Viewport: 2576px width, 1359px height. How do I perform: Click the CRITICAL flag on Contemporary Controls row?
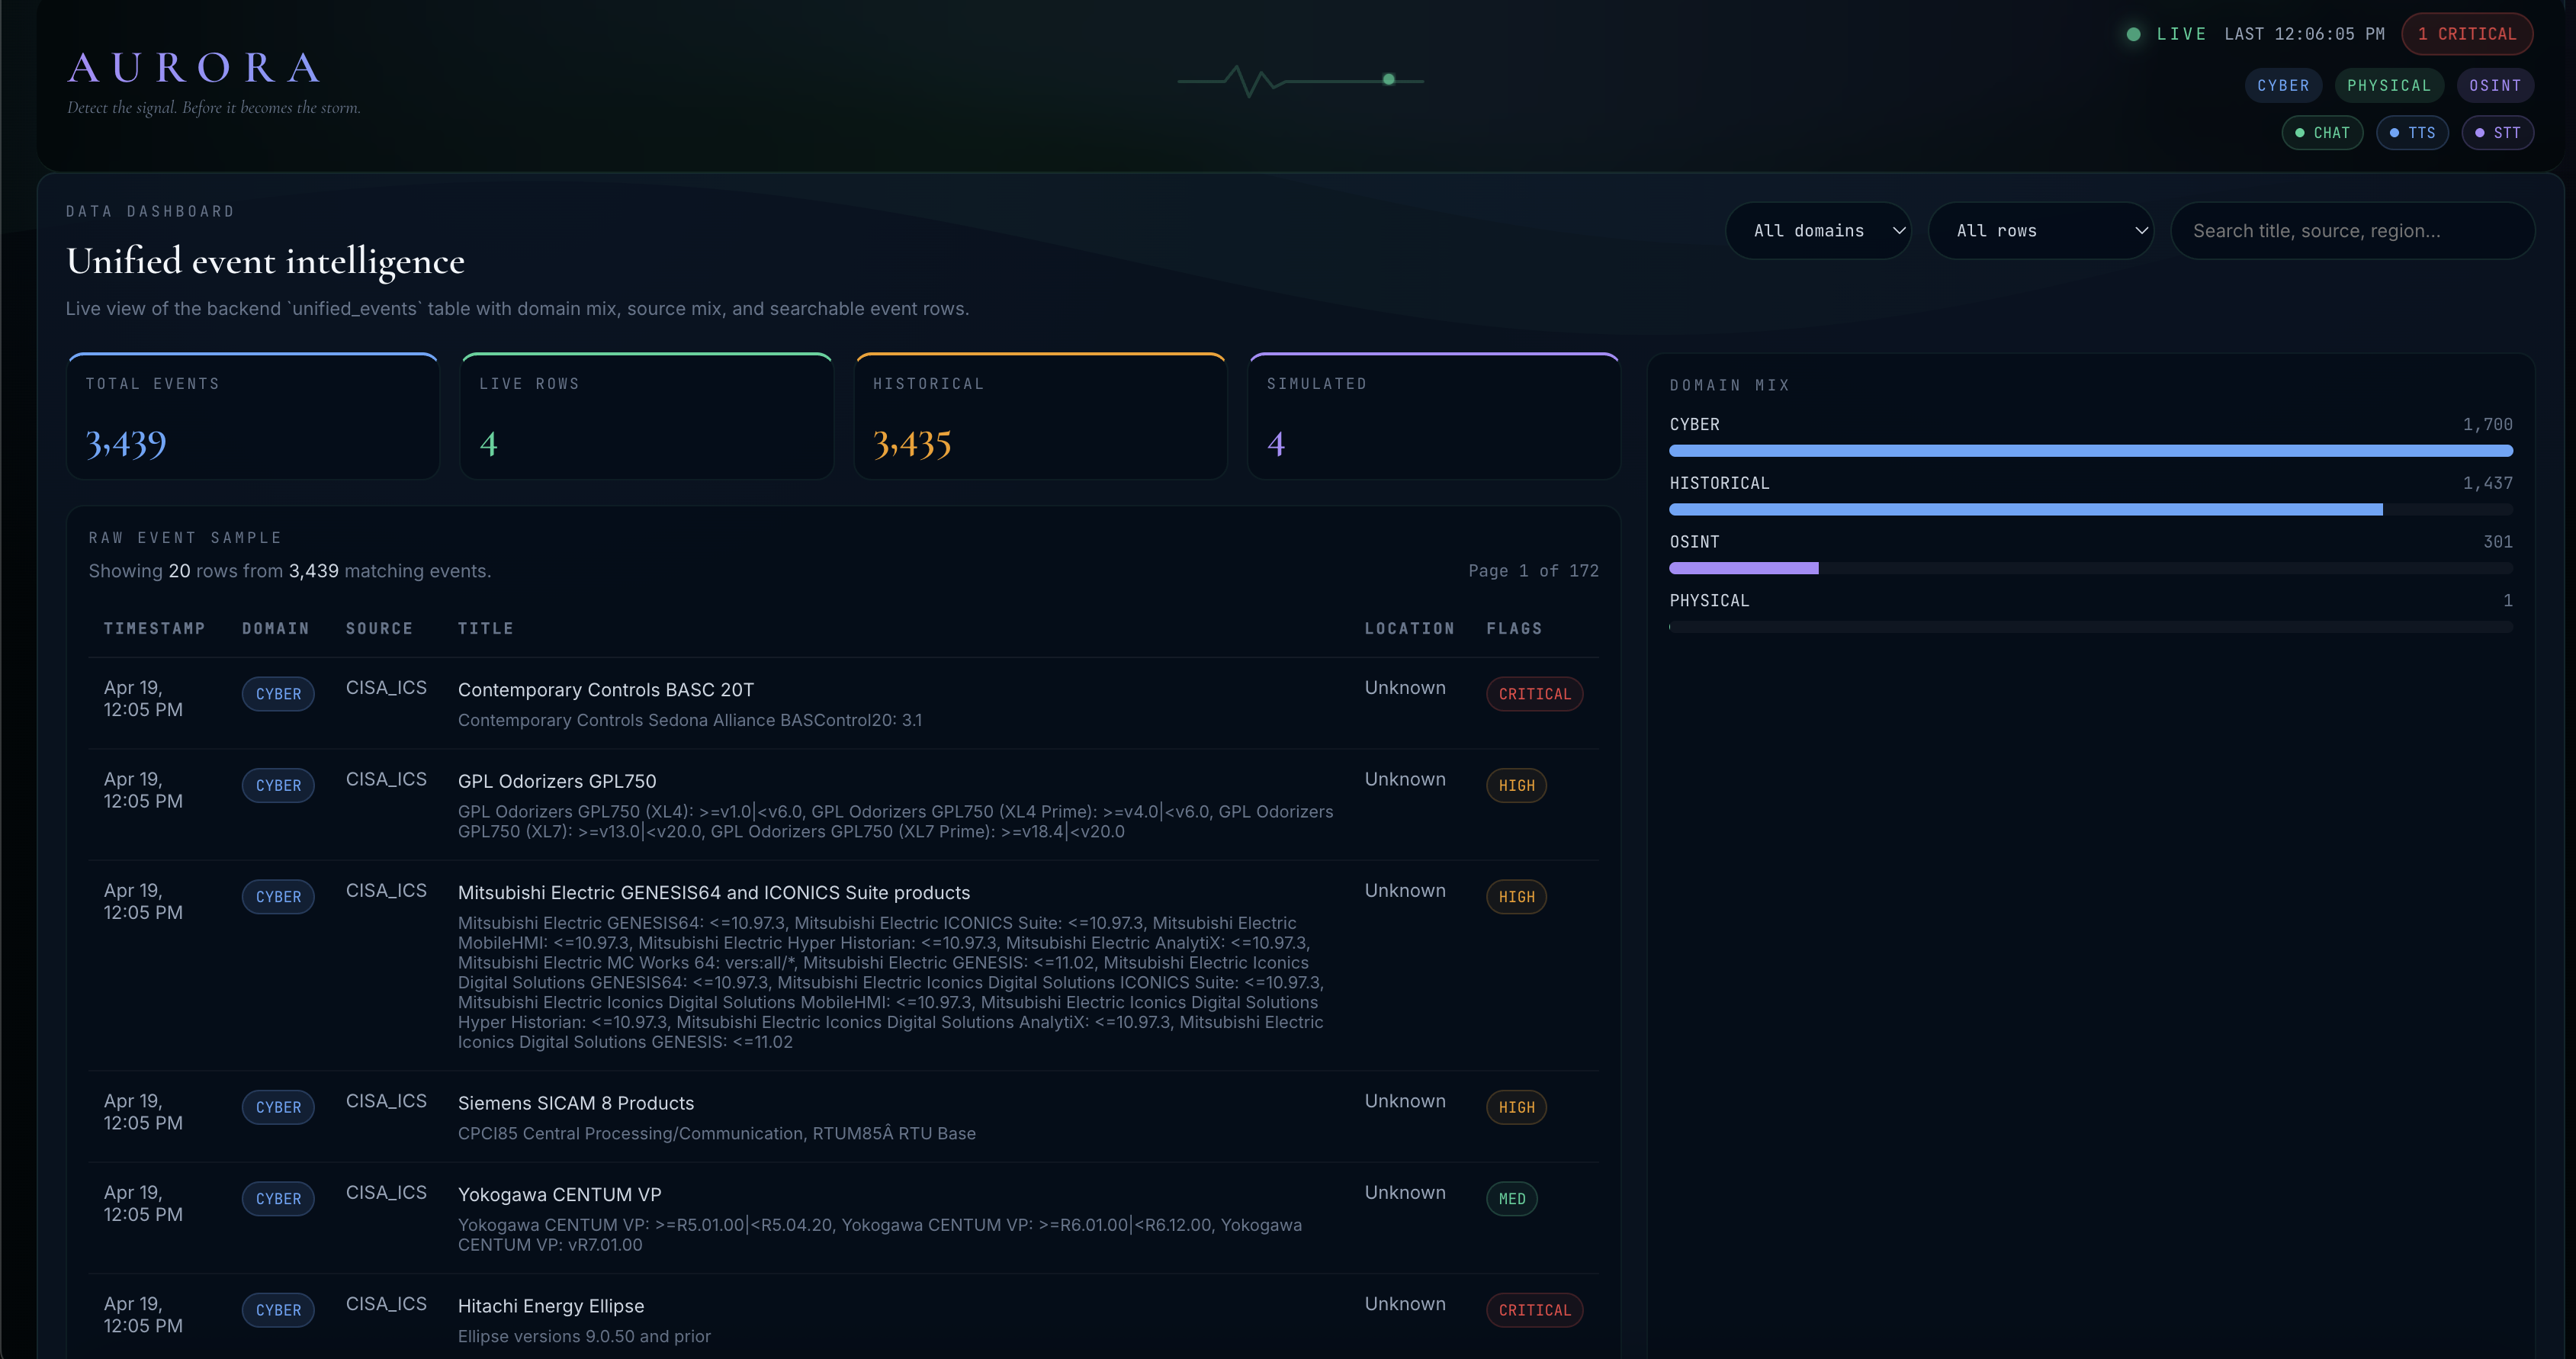tap(1534, 694)
